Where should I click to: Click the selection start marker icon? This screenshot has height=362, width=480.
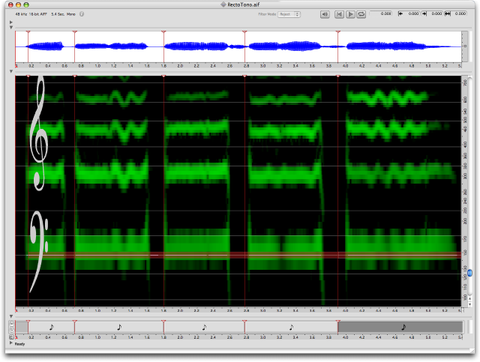pyautogui.click(x=400, y=14)
